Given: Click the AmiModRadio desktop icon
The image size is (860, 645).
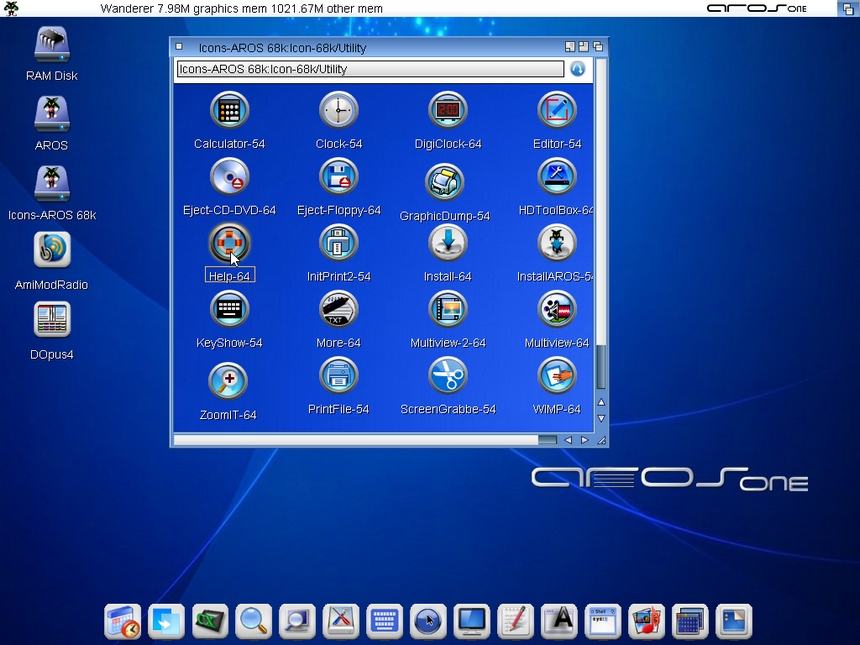Looking at the screenshot, I should tap(52, 250).
